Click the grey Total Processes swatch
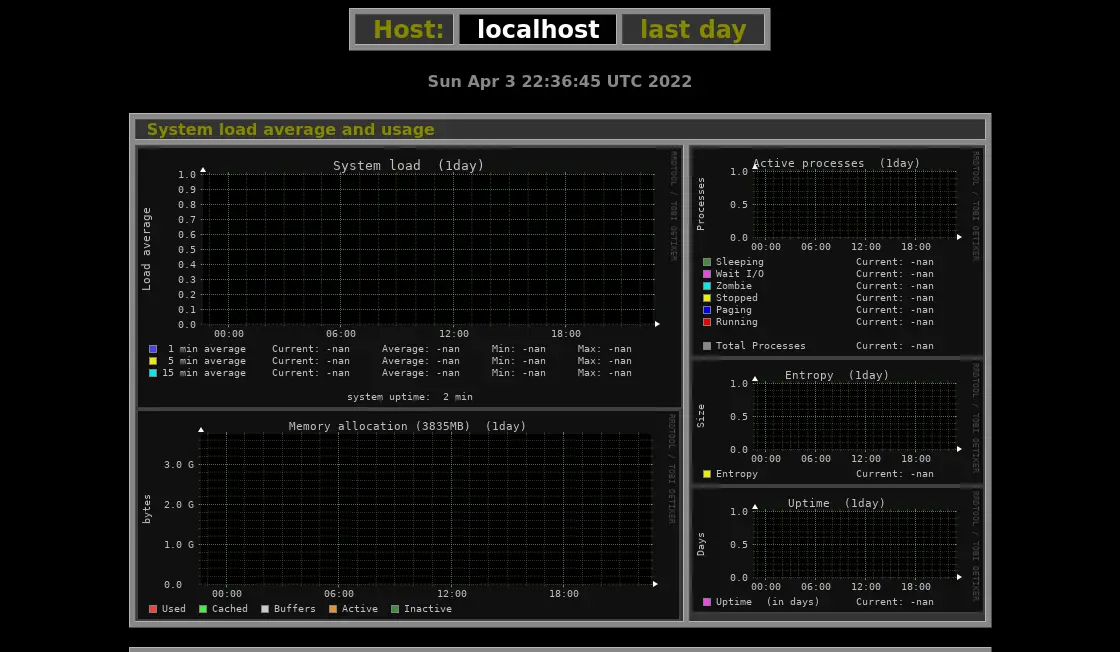The width and height of the screenshot is (1120, 652). click(707, 346)
